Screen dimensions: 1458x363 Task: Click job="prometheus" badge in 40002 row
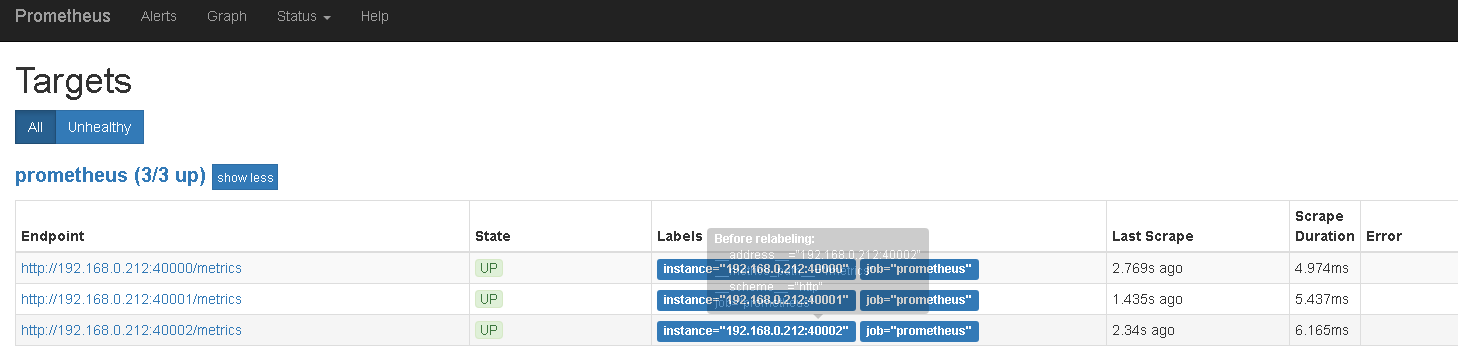pyautogui.click(x=919, y=331)
